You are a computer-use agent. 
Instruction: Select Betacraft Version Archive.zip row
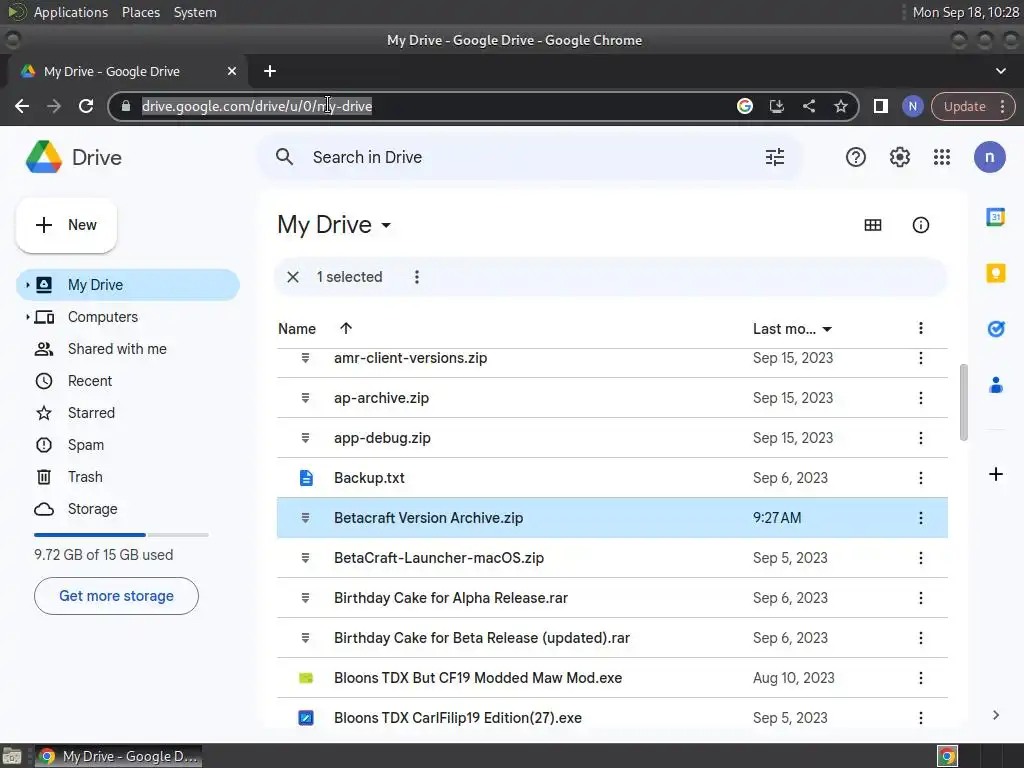[612, 518]
